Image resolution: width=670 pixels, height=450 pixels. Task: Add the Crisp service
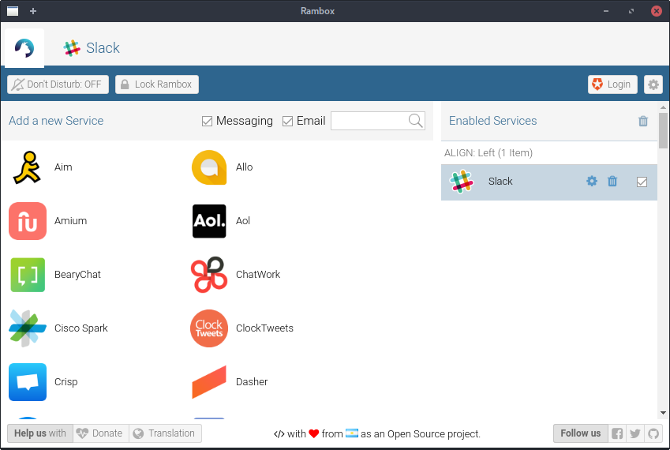coord(28,382)
